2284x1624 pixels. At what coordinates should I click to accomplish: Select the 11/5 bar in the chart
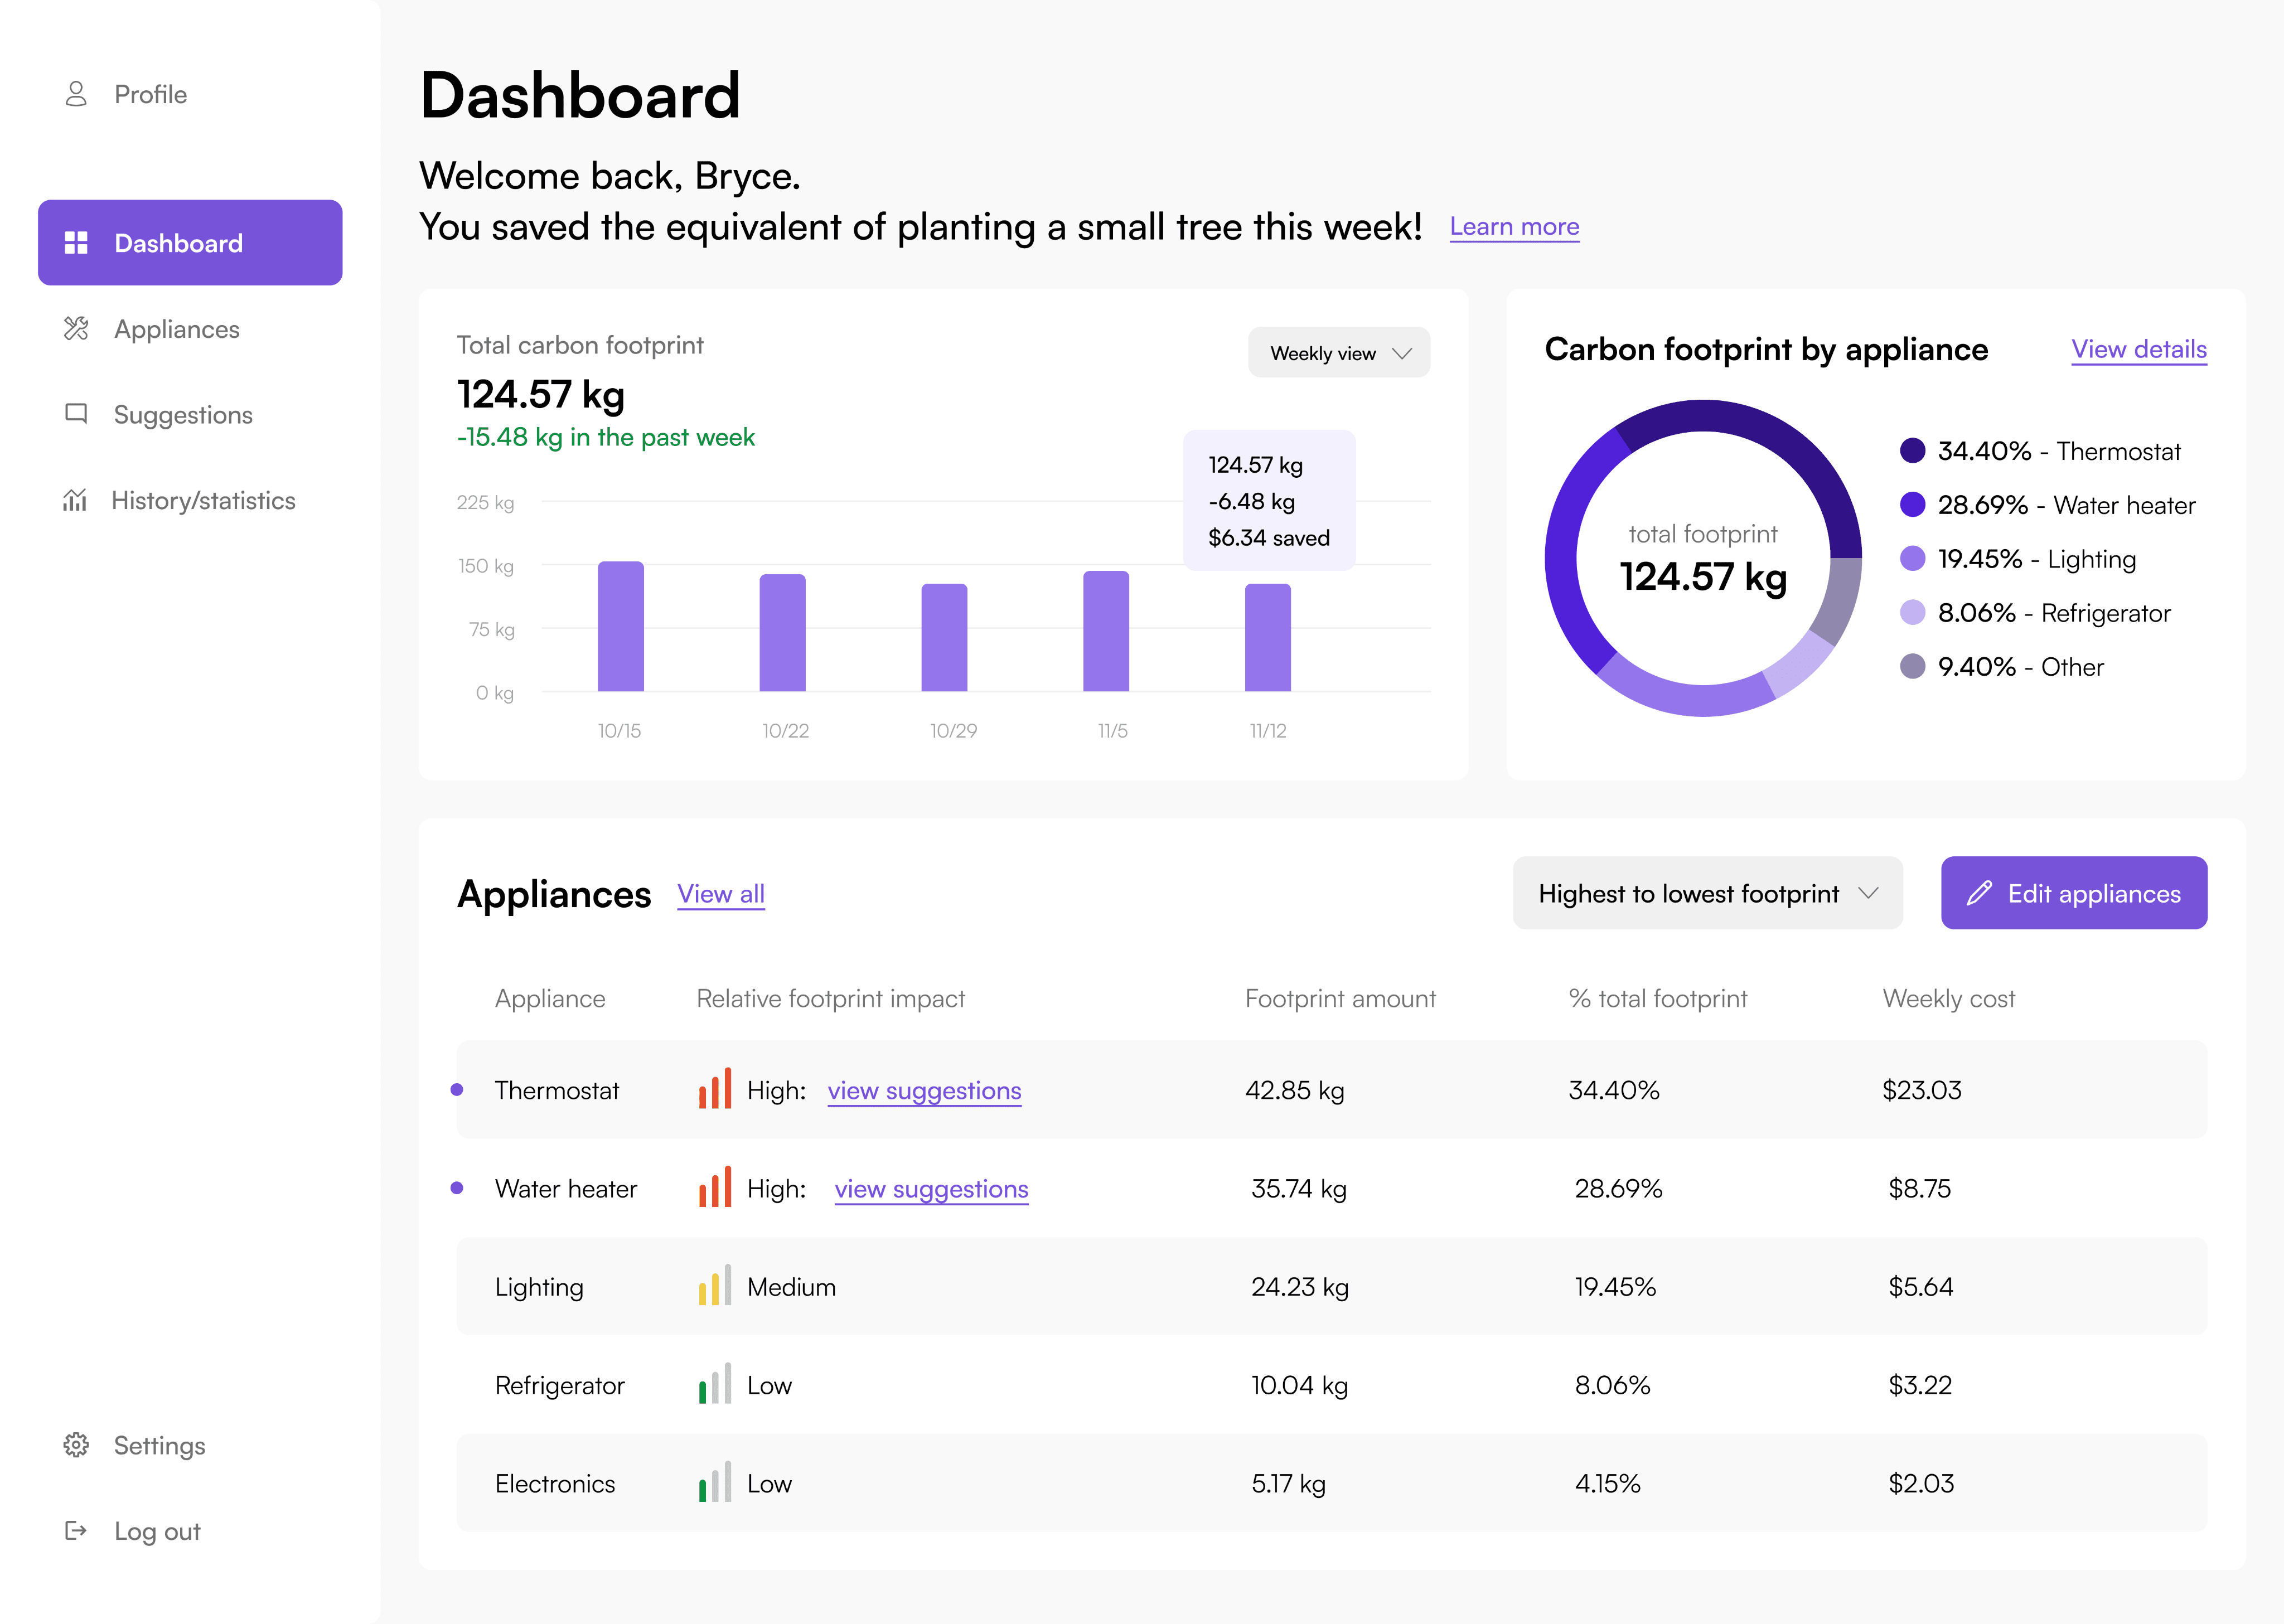pos(1106,631)
